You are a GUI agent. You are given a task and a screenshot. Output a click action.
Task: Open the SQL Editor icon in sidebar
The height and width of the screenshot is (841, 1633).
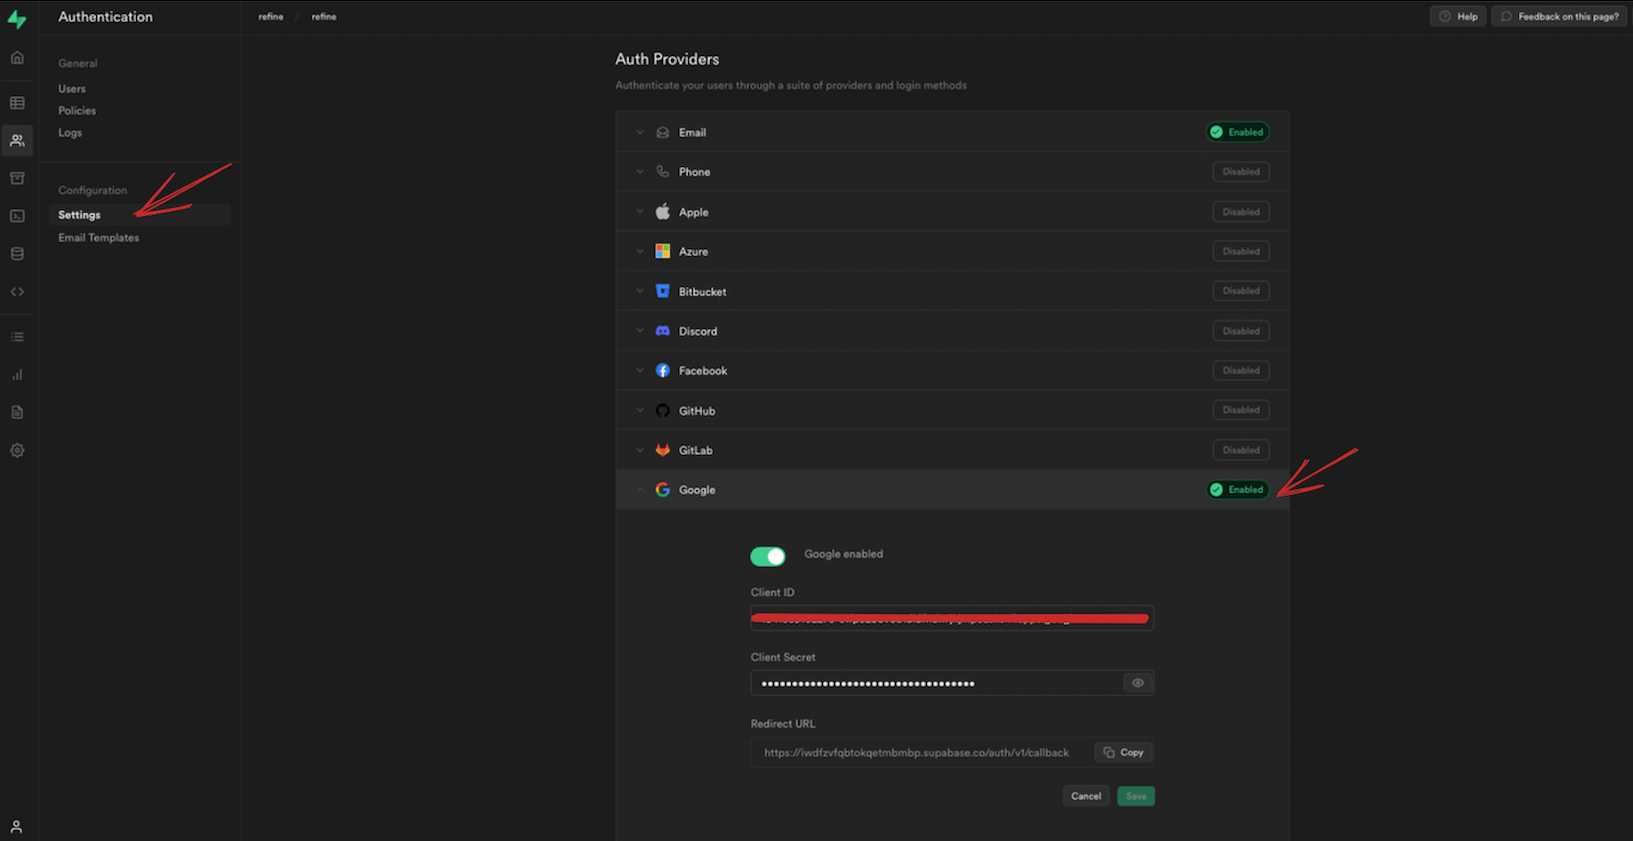coord(17,216)
